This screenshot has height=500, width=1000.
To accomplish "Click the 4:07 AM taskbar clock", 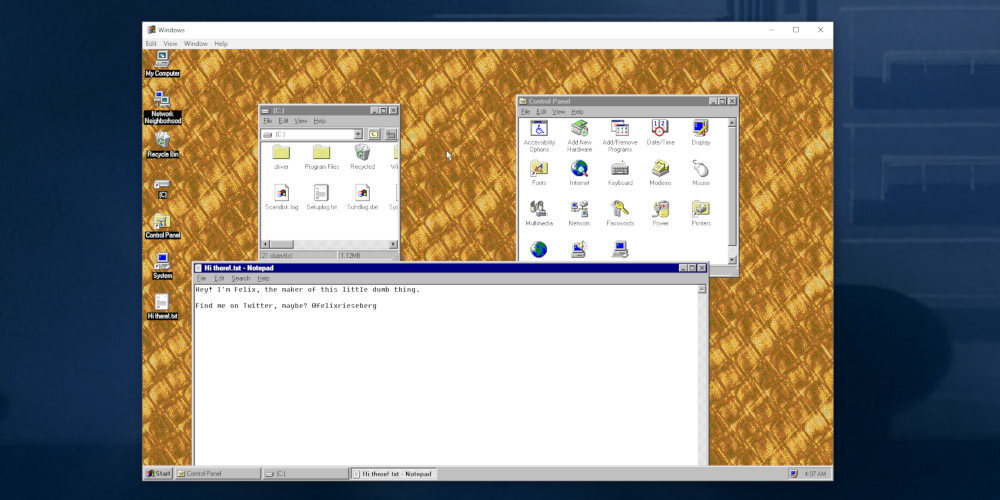I will pos(815,474).
